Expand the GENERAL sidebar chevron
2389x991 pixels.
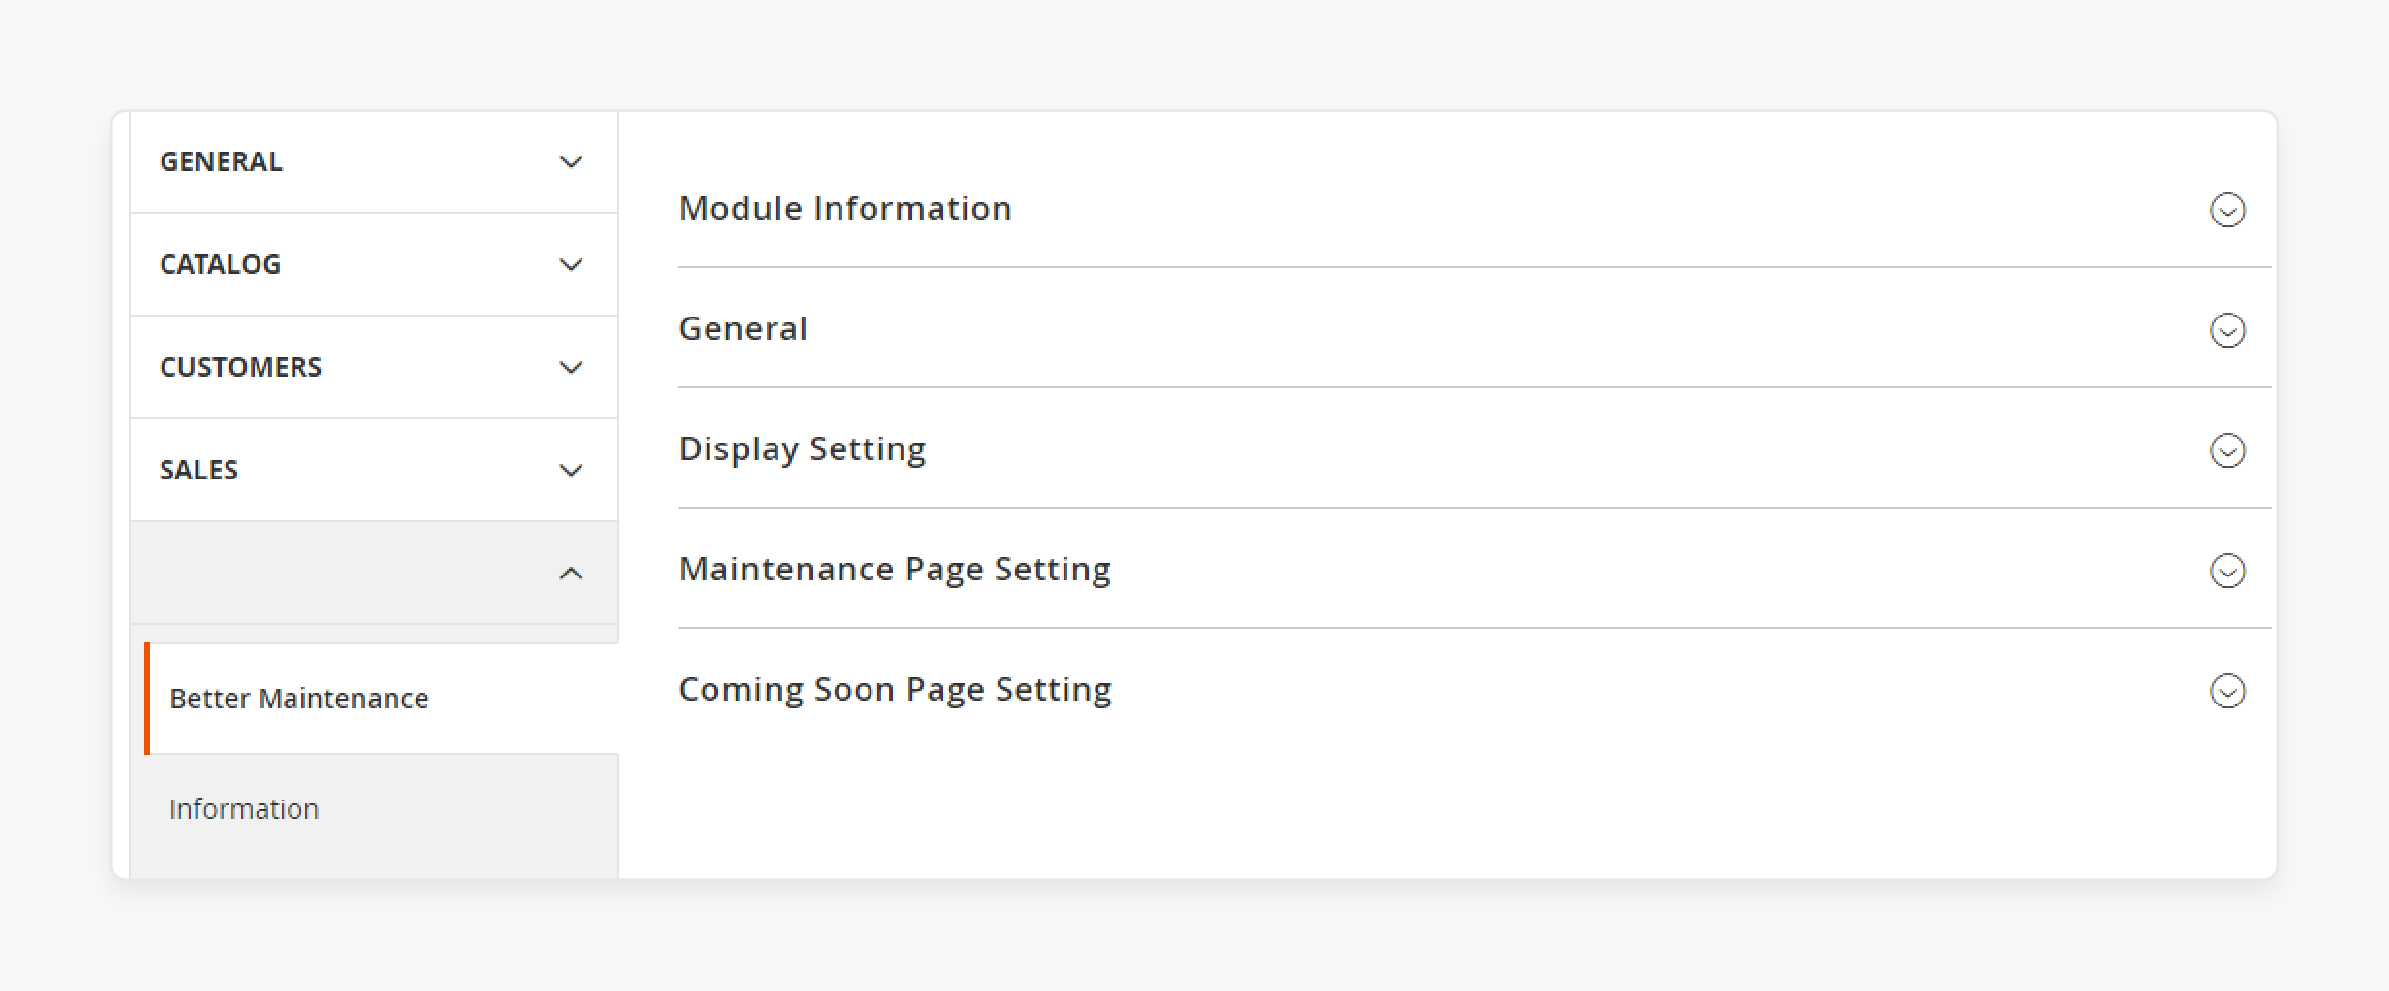pyautogui.click(x=571, y=162)
